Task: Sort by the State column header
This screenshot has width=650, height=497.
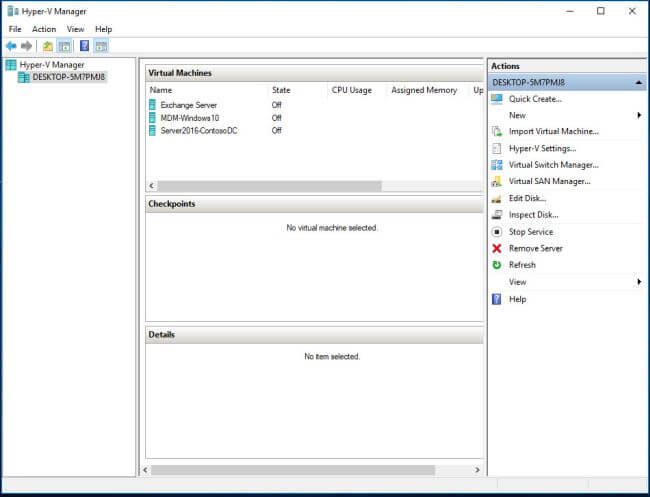Action: coord(281,90)
